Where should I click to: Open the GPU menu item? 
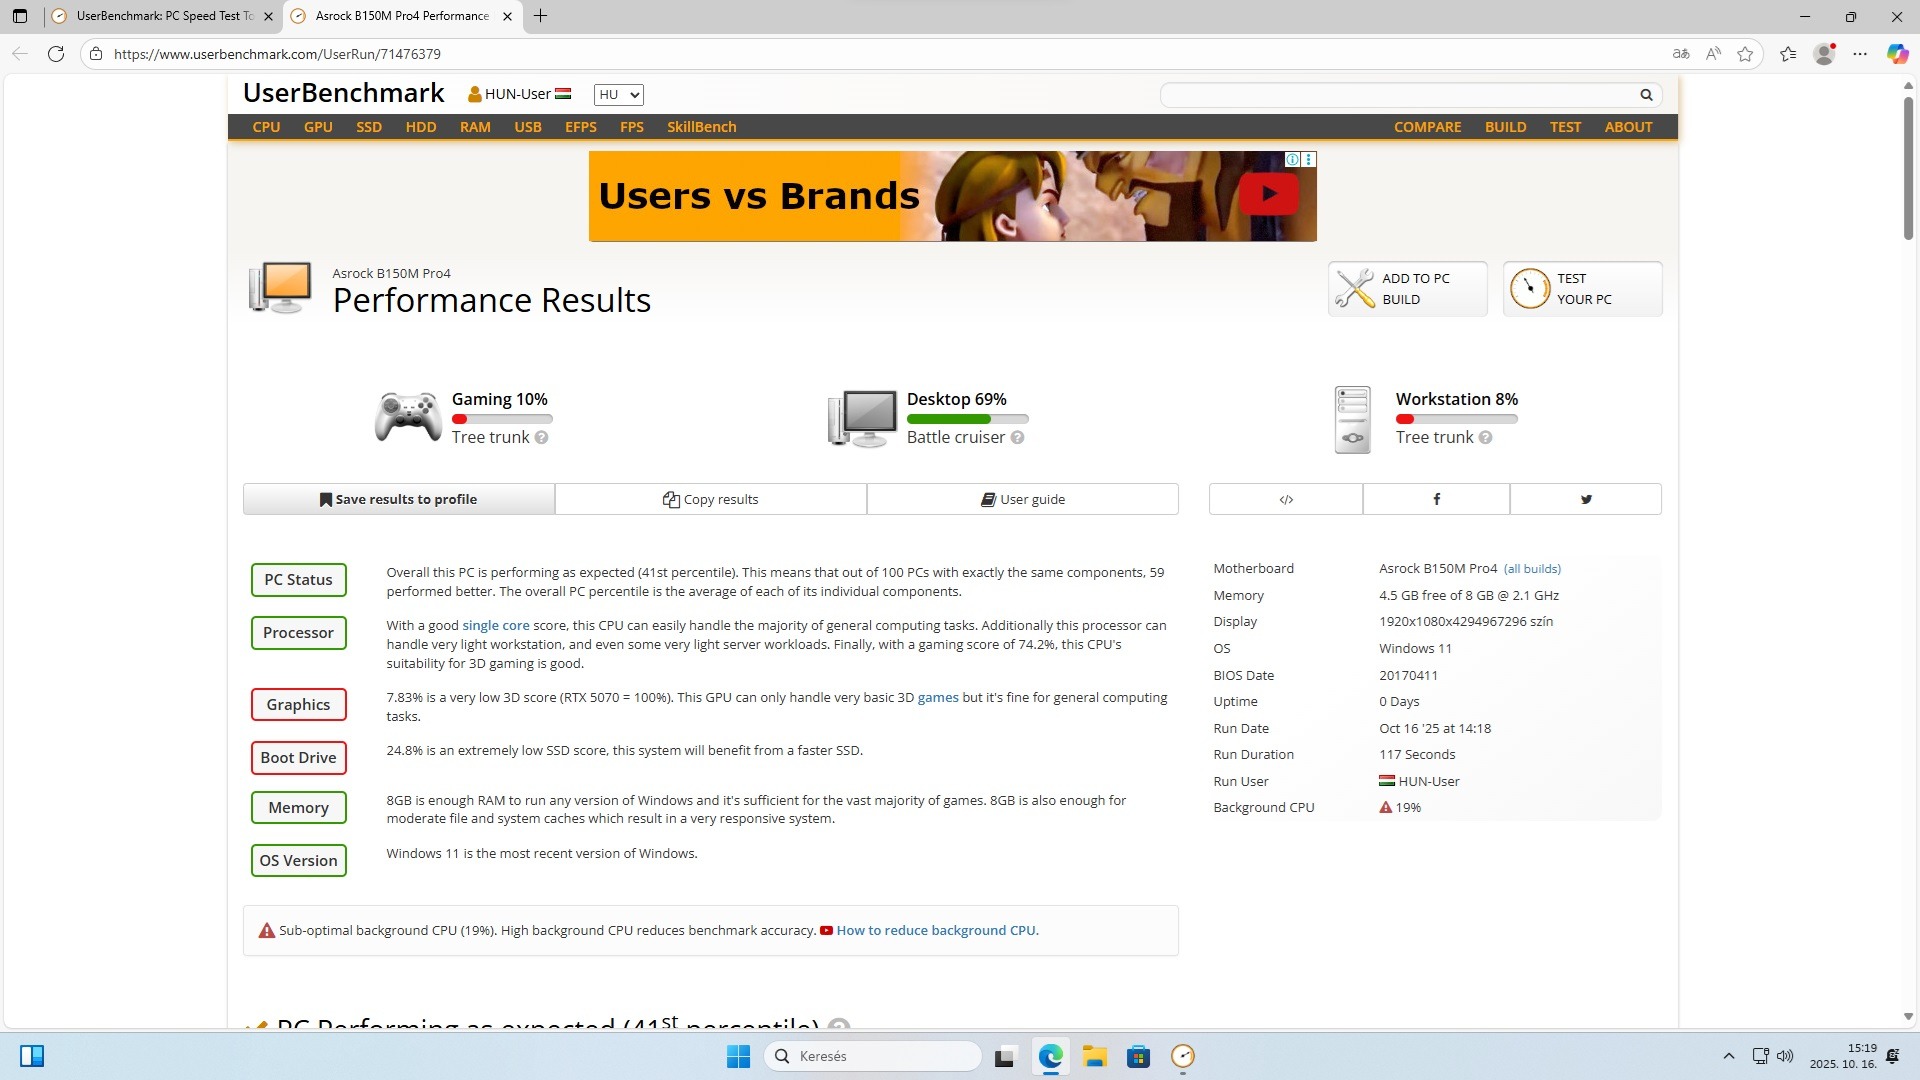pos(318,127)
